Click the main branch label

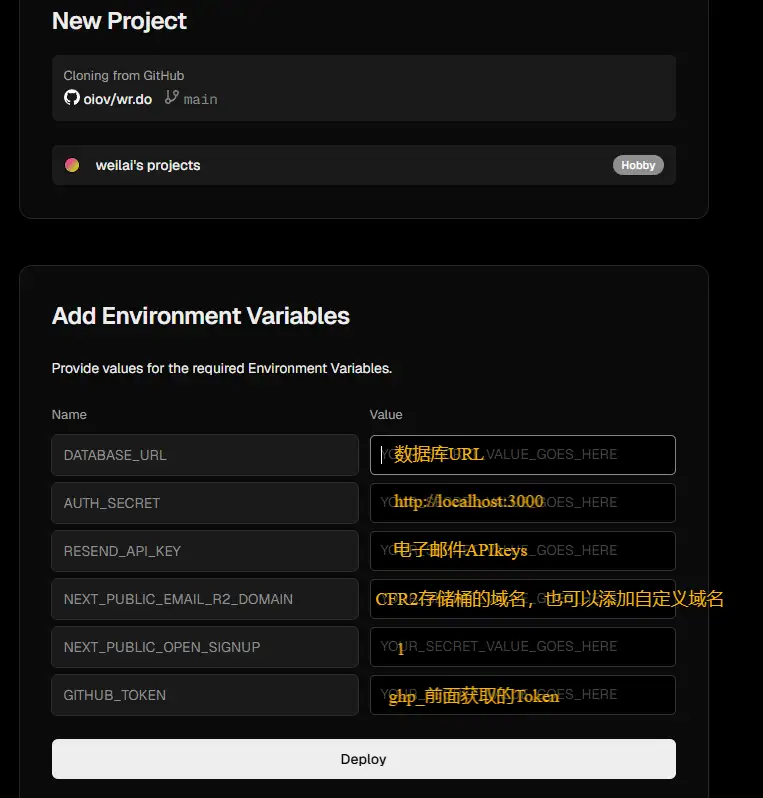pos(200,99)
